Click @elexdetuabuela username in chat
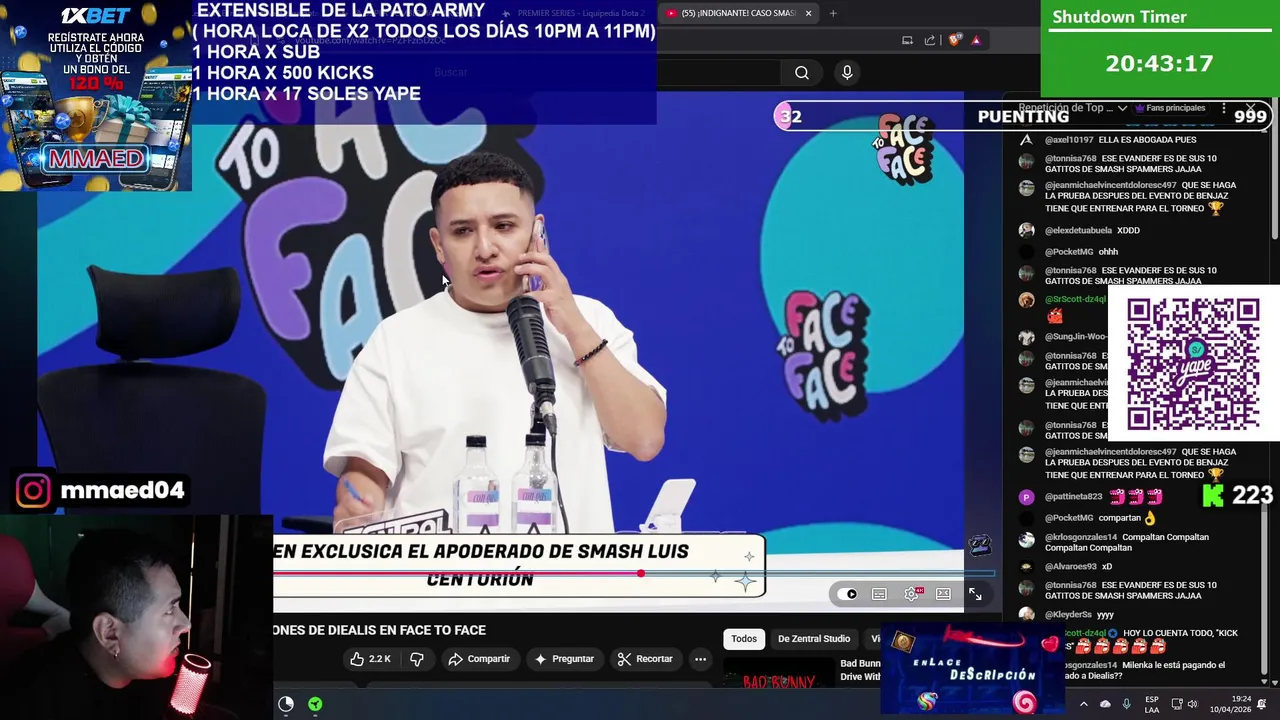The width and height of the screenshot is (1280, 720). tap(1078, 231)
